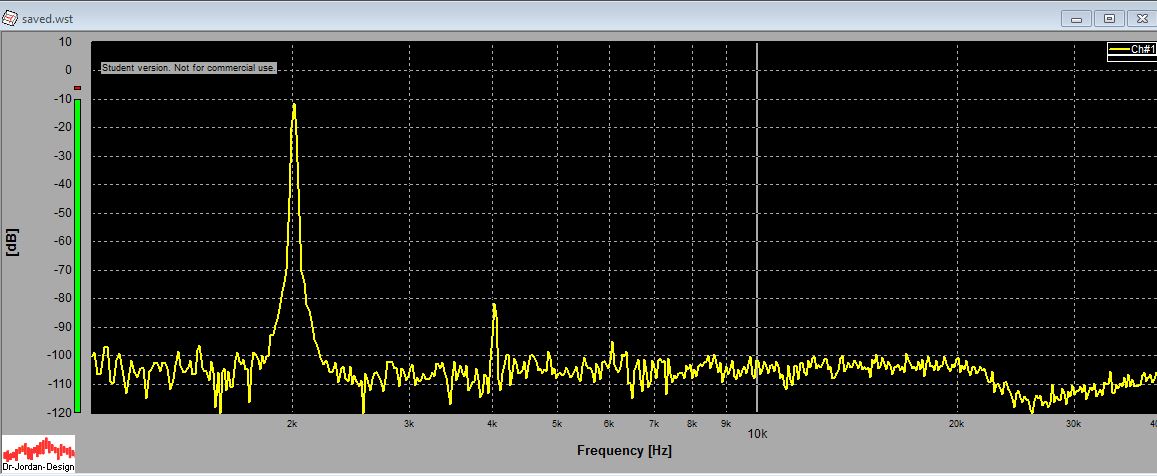Select the Ch#1 legend entry
The width and height of the screenshot is (1157, 476).
(x=1132, y=49)
